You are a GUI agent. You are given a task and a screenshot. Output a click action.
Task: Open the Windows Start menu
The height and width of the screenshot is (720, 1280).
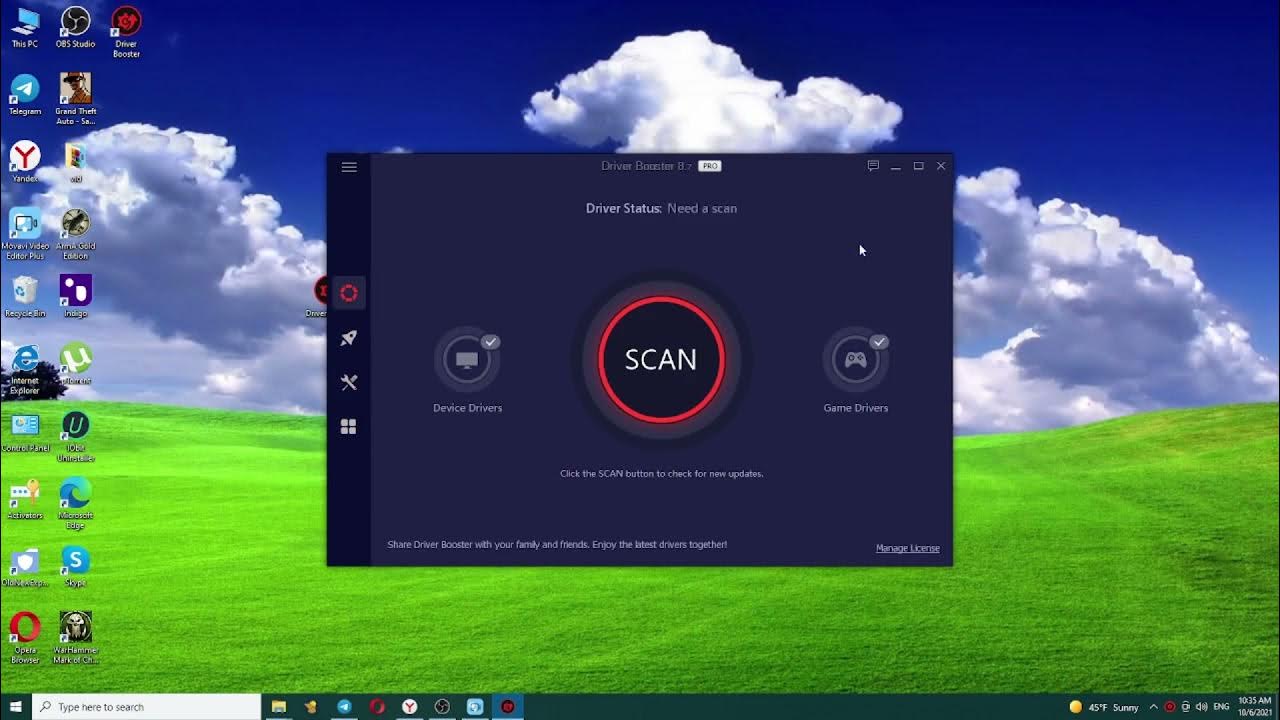(16, 707)
